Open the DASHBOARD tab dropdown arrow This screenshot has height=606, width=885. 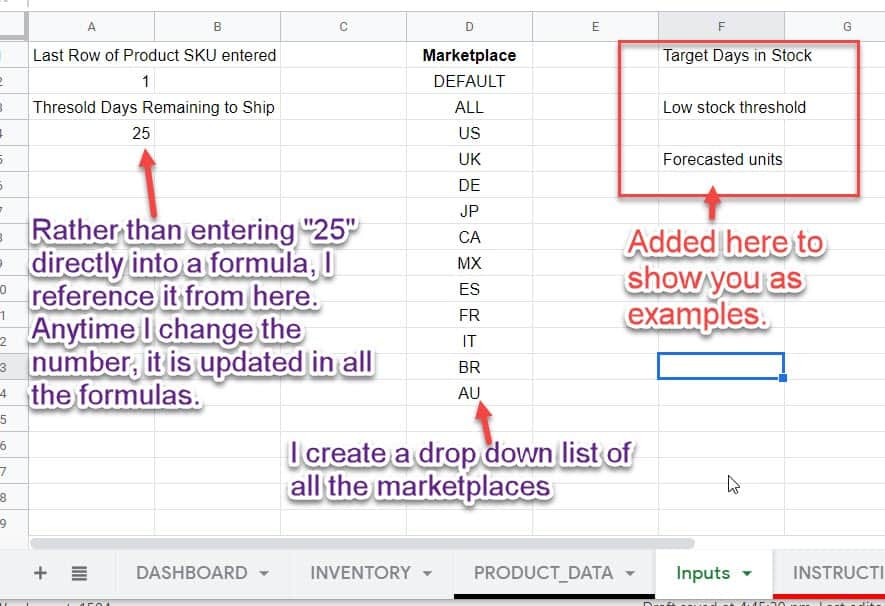[262, 573]
